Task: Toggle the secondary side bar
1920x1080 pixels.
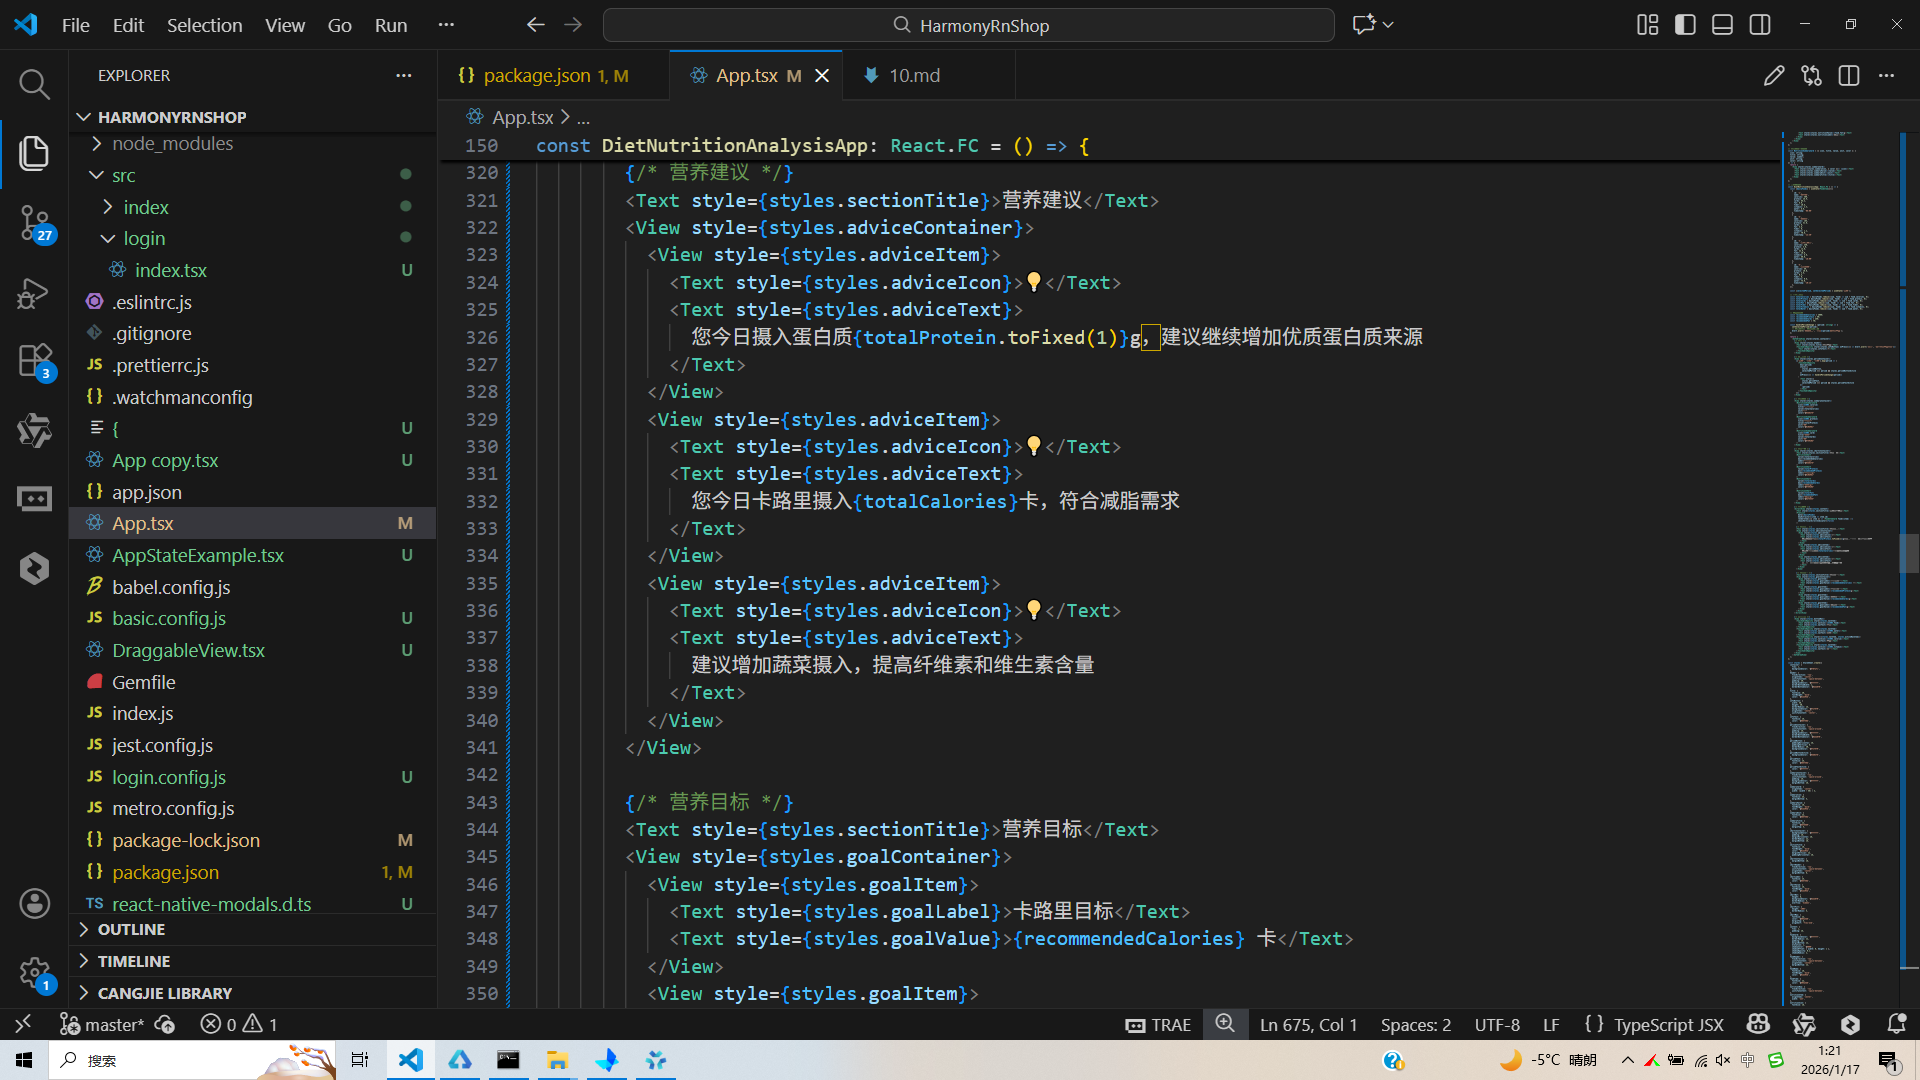Action: [1760, 25]
